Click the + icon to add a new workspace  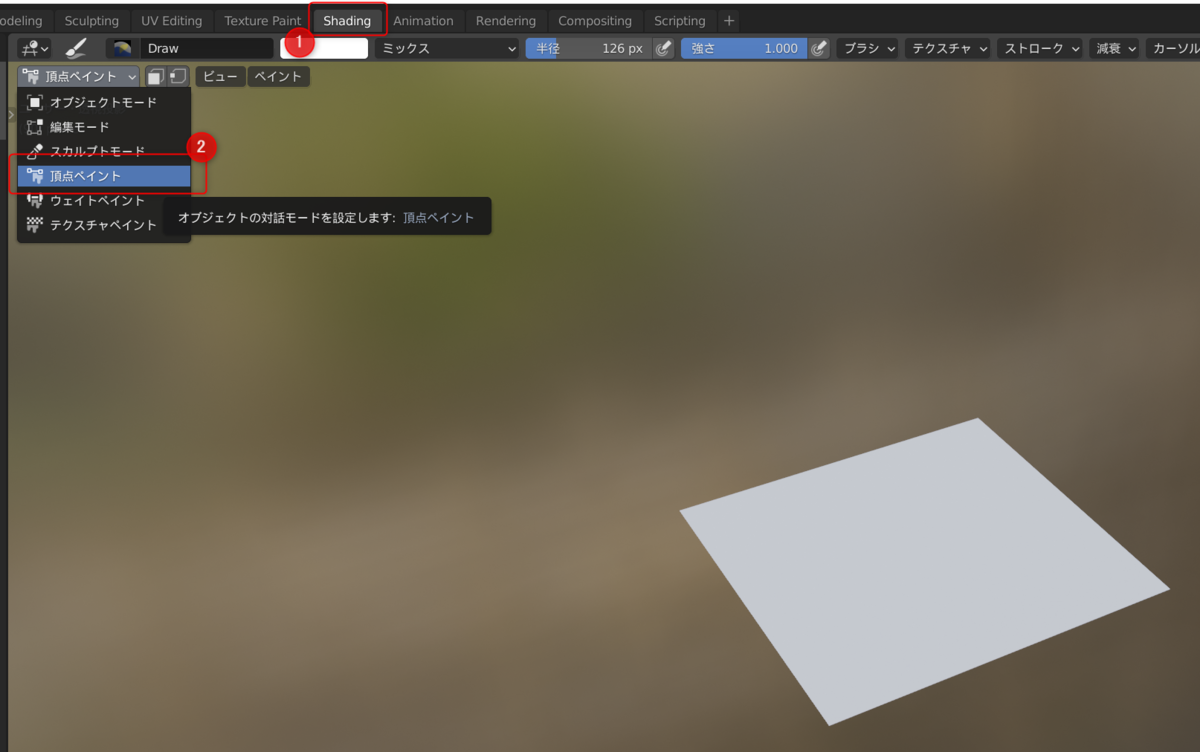728,19
